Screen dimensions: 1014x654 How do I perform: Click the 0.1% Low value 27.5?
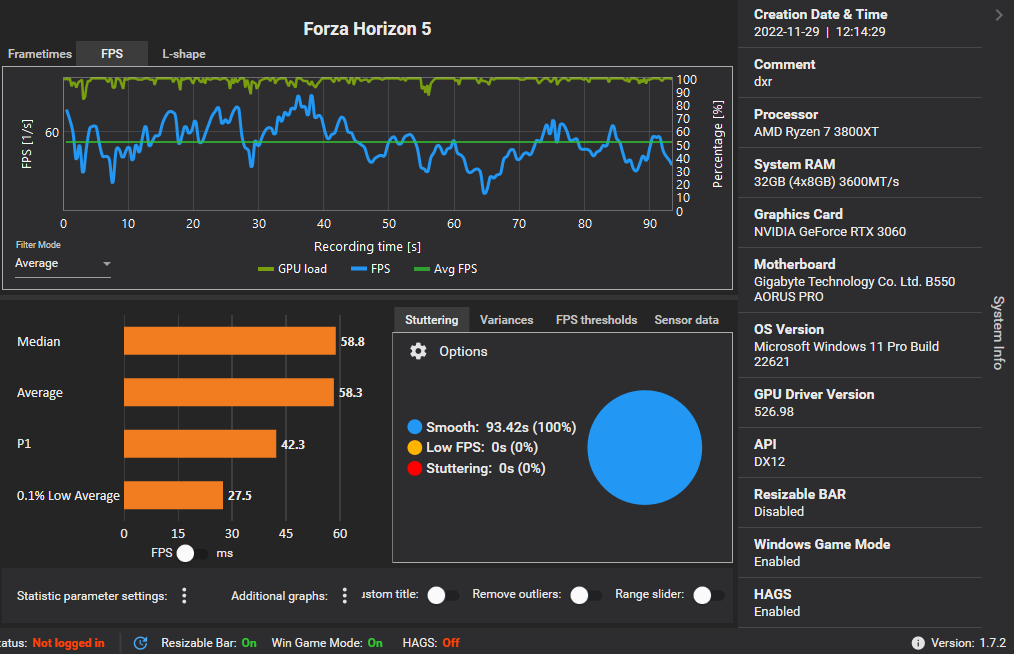239,496
